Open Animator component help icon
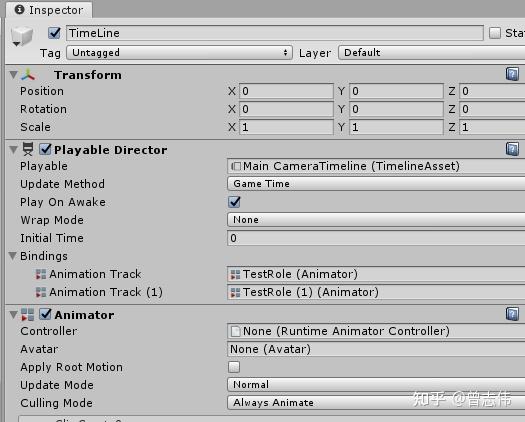The height and width of the screenshot is (422, 525). click(512, 314)
